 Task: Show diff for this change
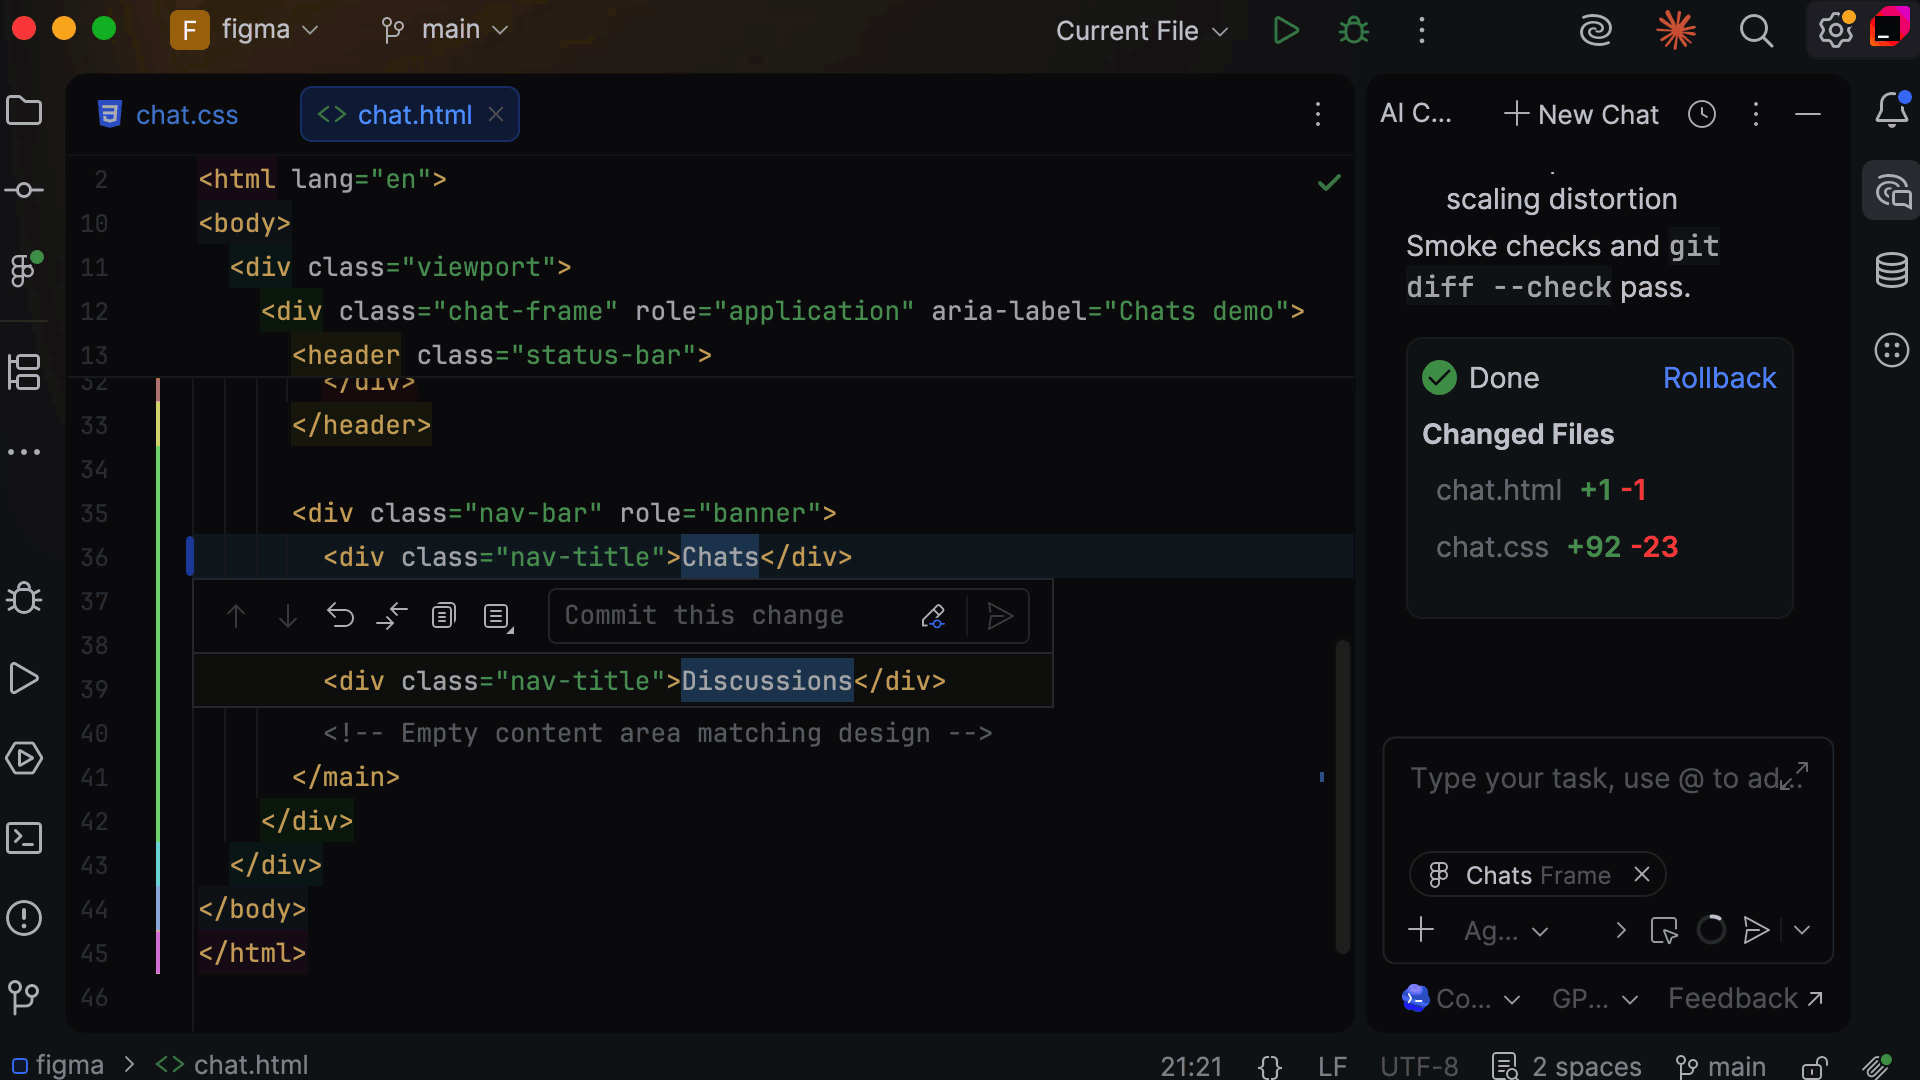click(392, 616)
